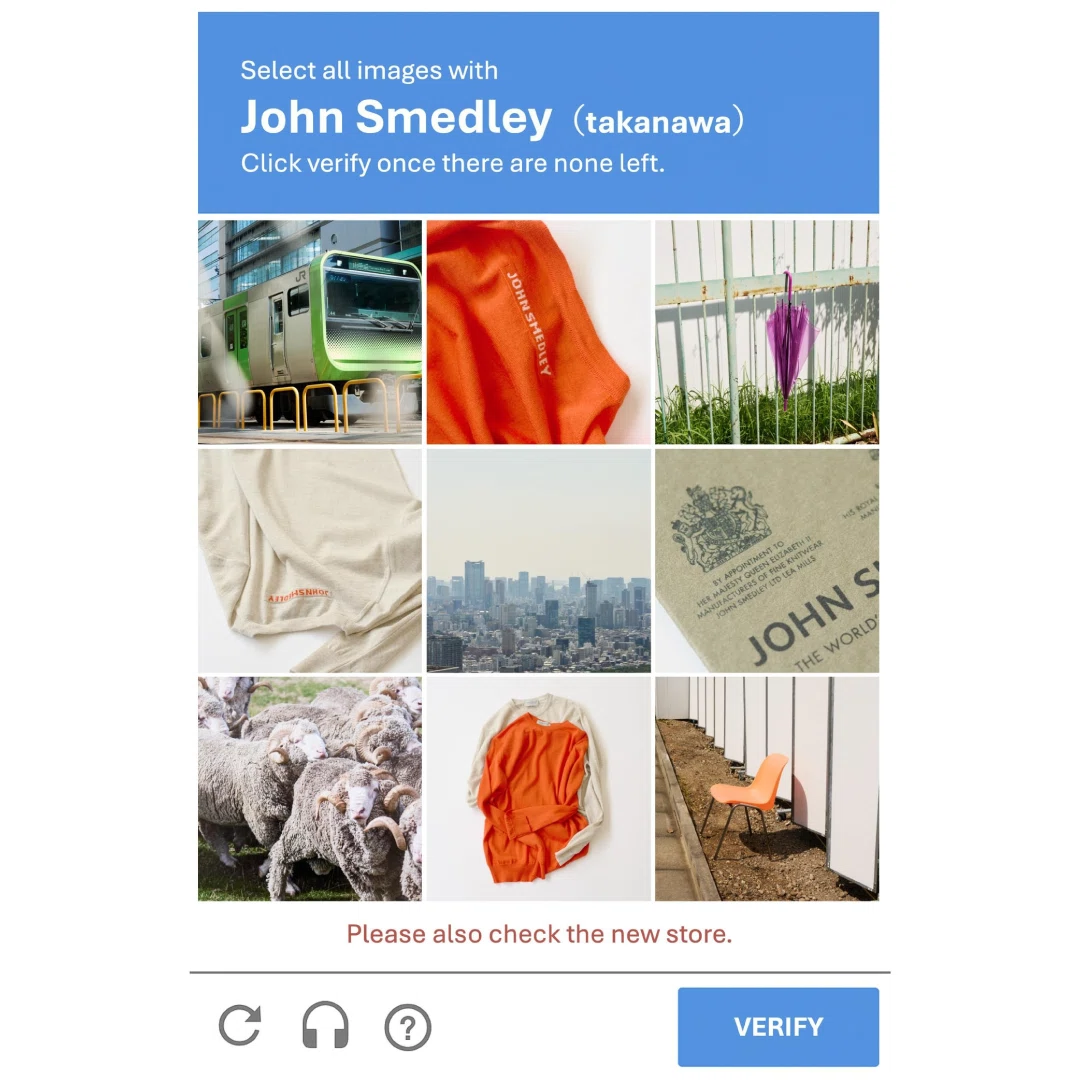Click the royal coat of arms emblem
Viewport: 1080px width, 1080px height.
pyautogui.click(x=720, y=527)
